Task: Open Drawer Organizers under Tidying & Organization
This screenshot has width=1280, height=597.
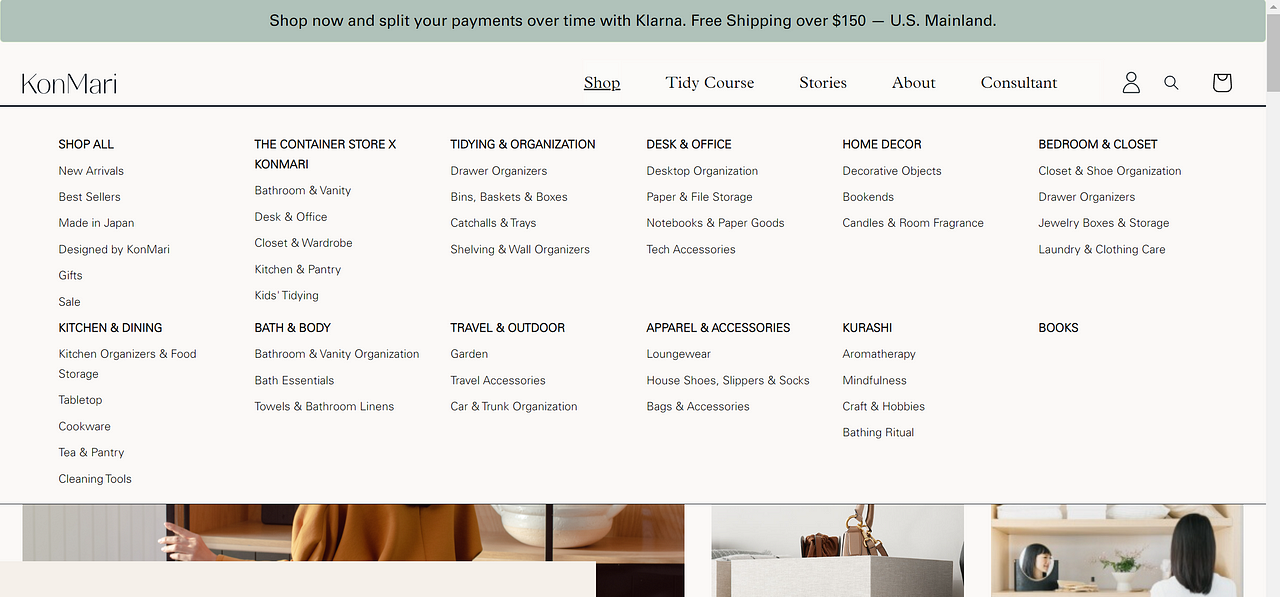Action: point(499,171)
